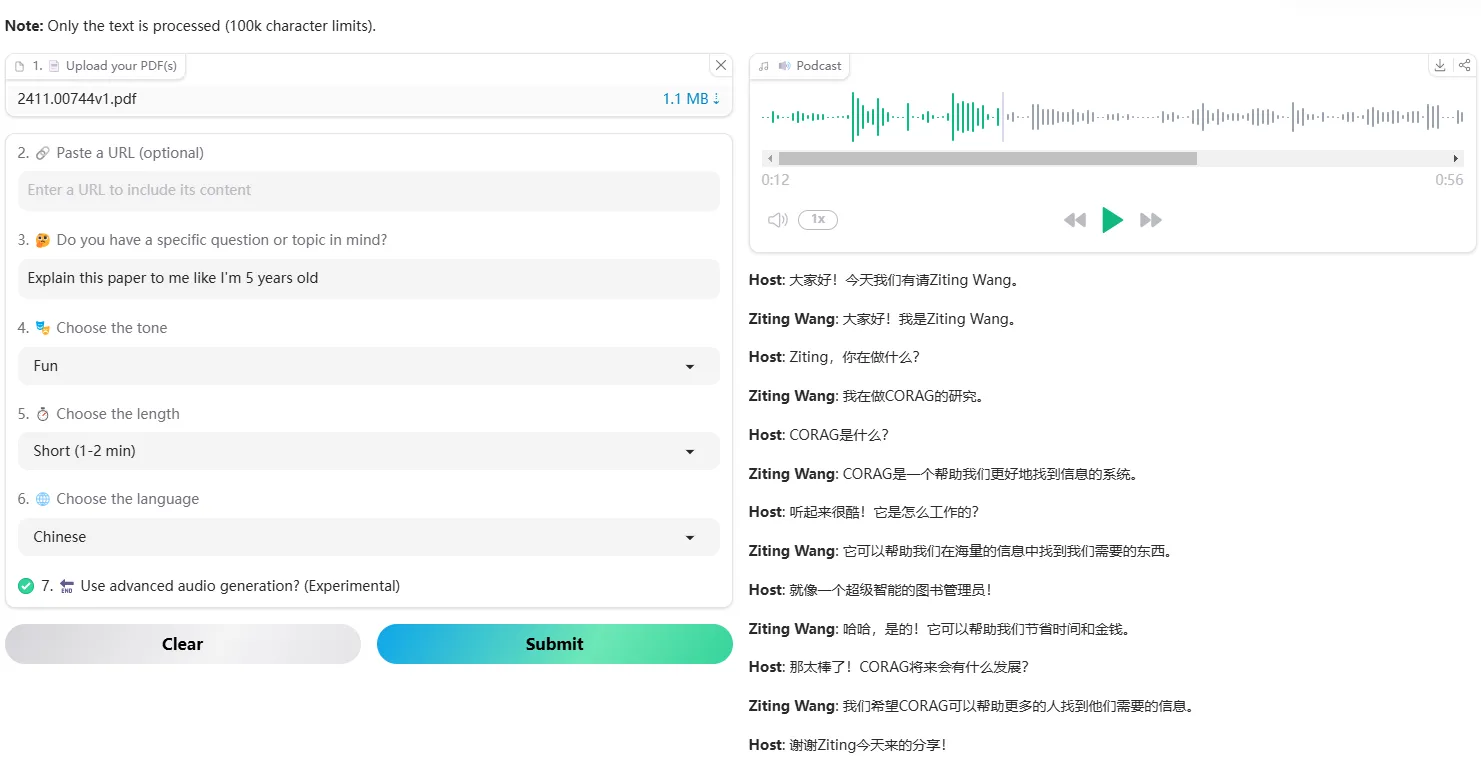Click the line '听起来很酷!它是怎么工作的?'
This screenshot has width=1481, height=768.
click(x=884, y=512)
